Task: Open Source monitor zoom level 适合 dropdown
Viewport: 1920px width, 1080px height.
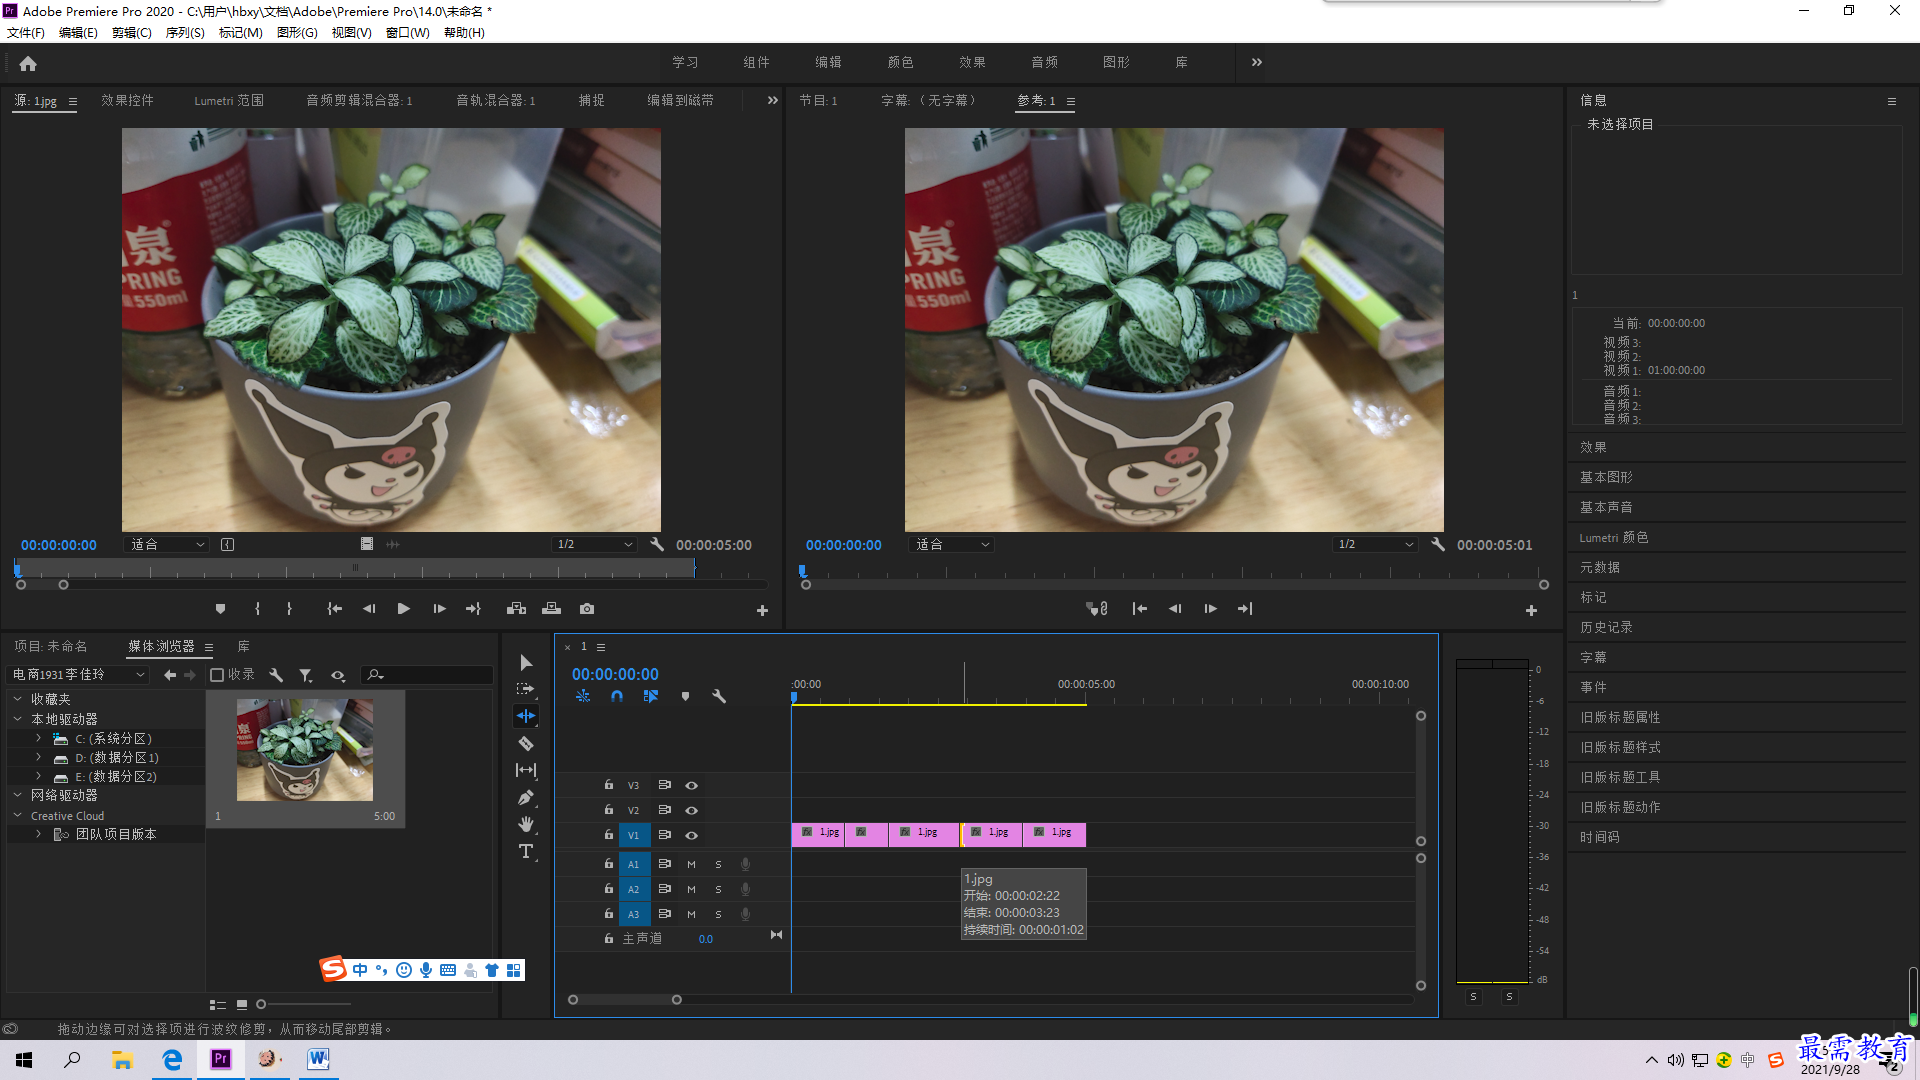Action: 167,545
